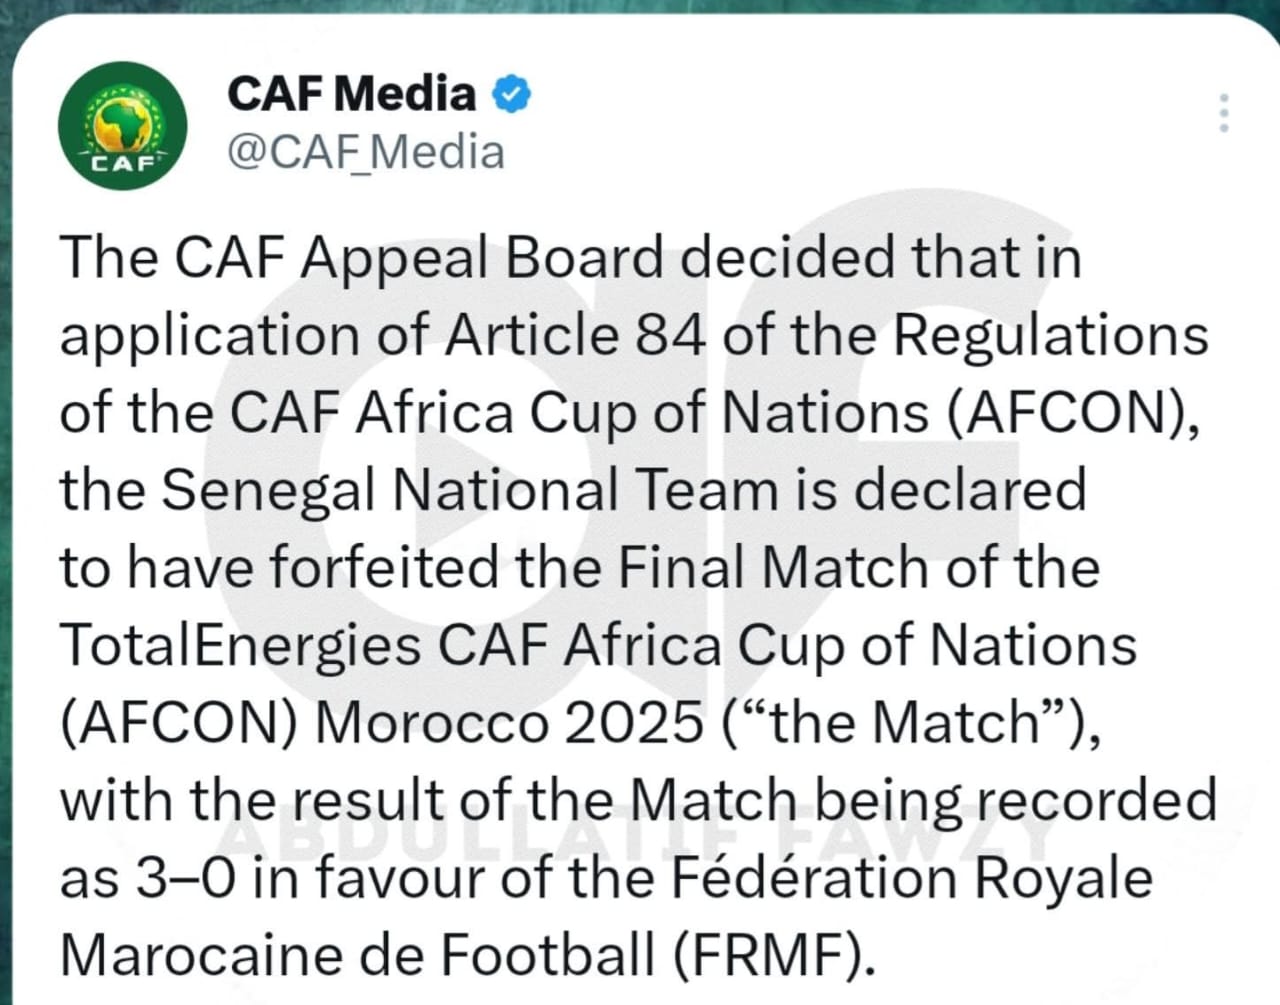
Task: Click the blue verified badge
Action: point(511,95)
